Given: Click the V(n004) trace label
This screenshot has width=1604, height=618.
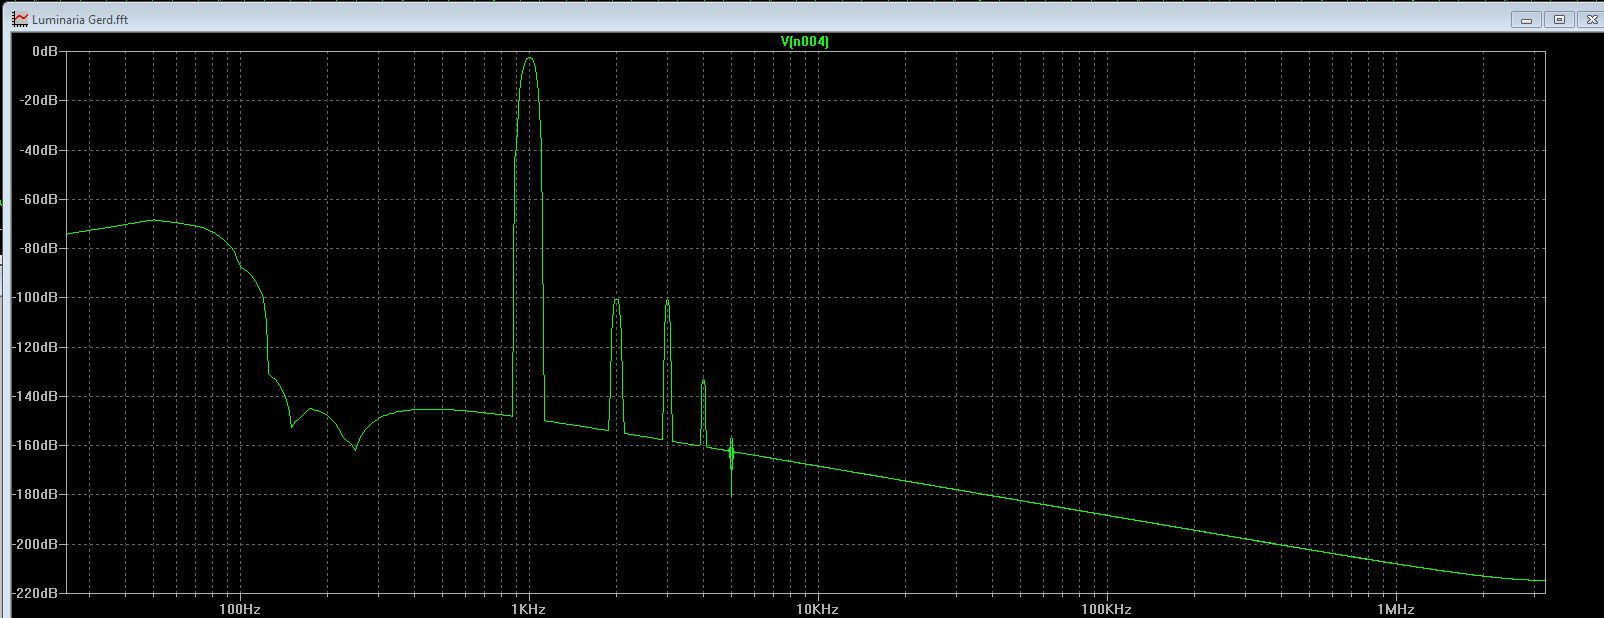Looking at the screenshot, I should click(x=805, y=41).
